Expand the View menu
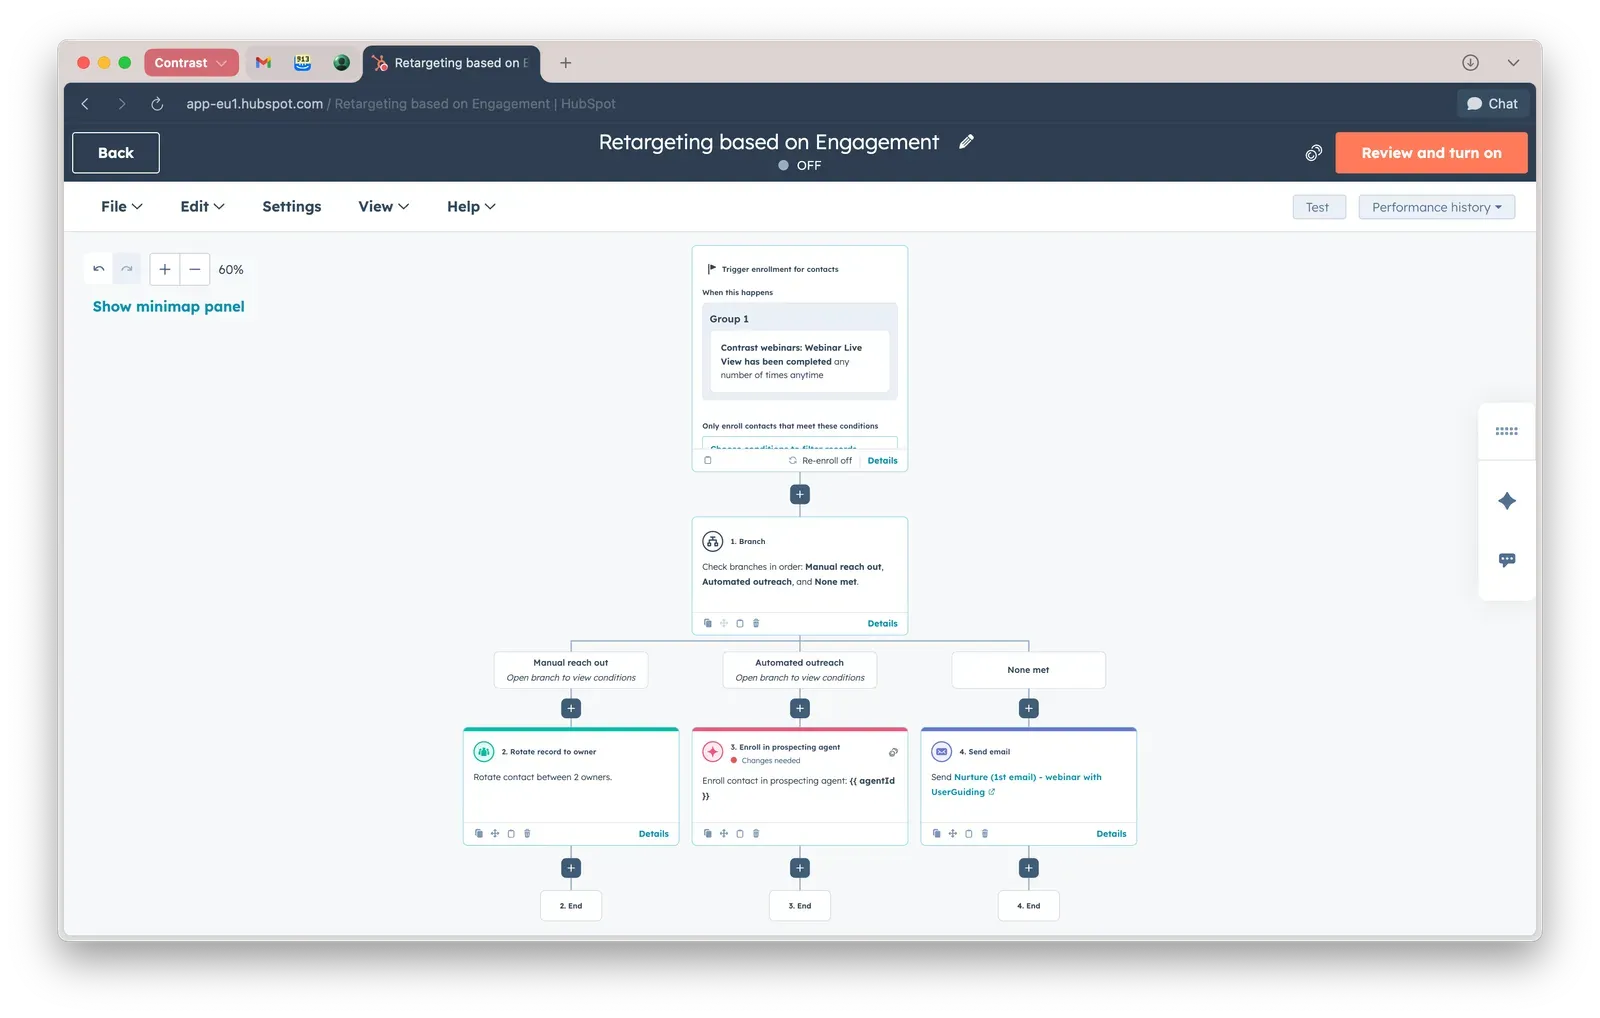1600x1018 pixels. click(381, 206)
